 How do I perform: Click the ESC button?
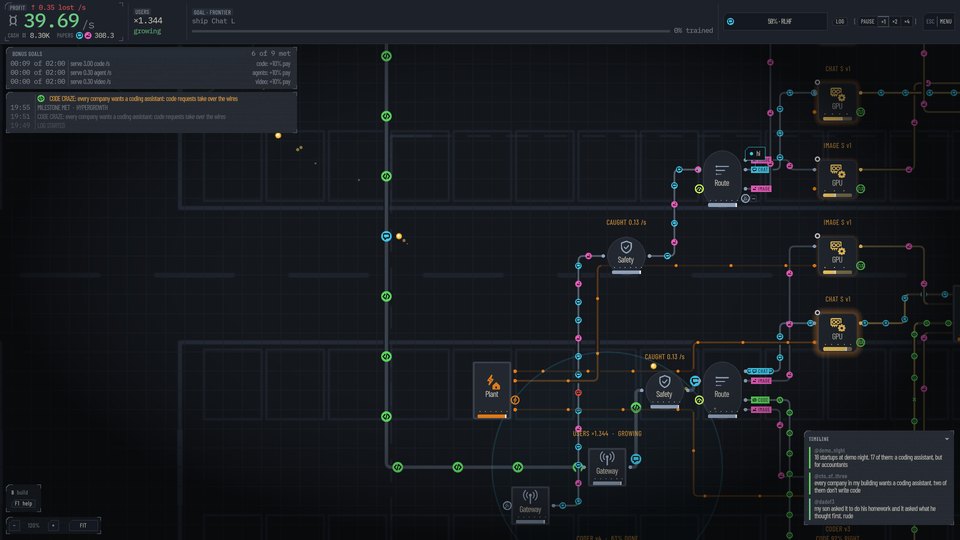coord(930,21)
